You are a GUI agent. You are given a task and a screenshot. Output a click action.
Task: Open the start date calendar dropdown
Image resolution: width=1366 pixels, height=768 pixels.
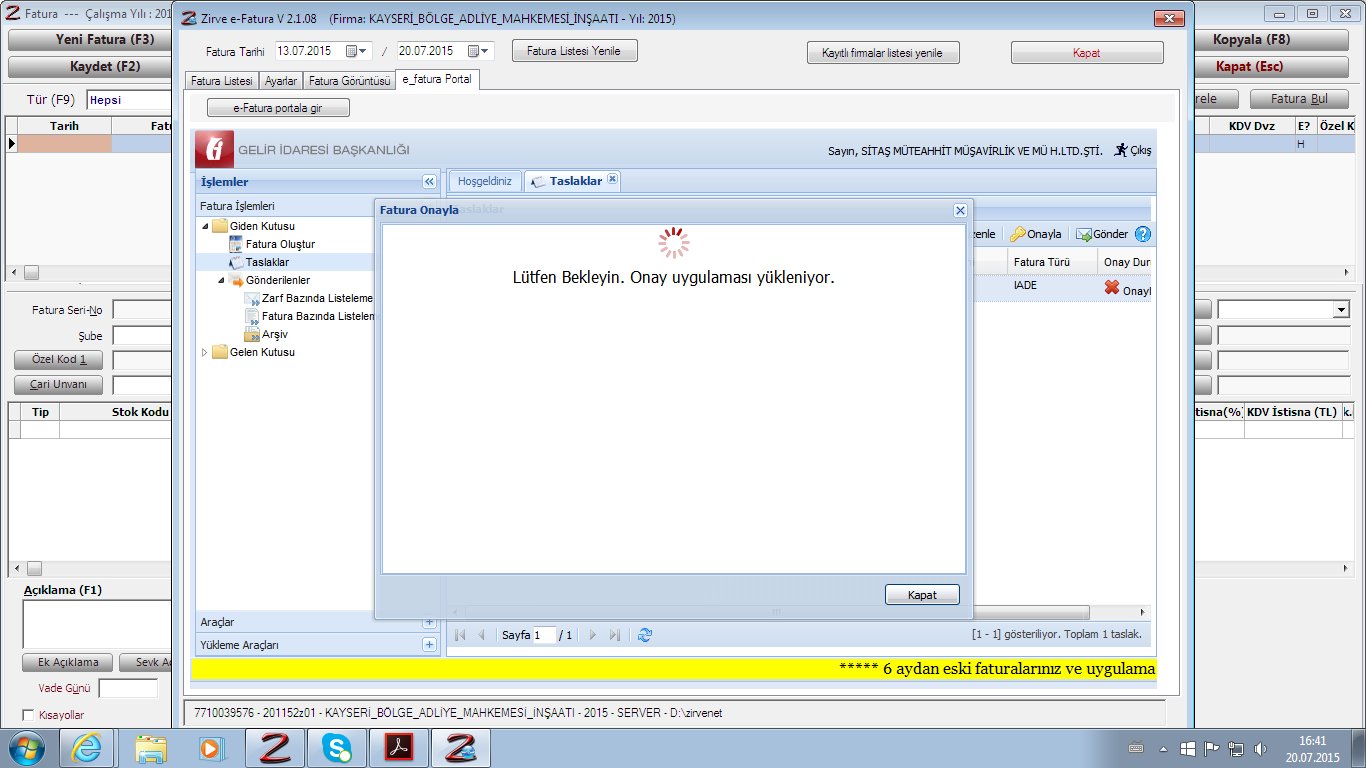356,51
